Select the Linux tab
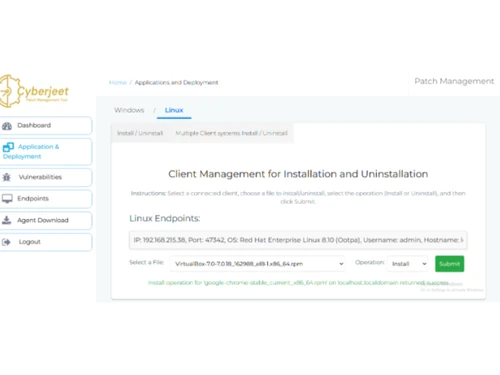The width and height of the screenshot is (500, 375). 174,110
